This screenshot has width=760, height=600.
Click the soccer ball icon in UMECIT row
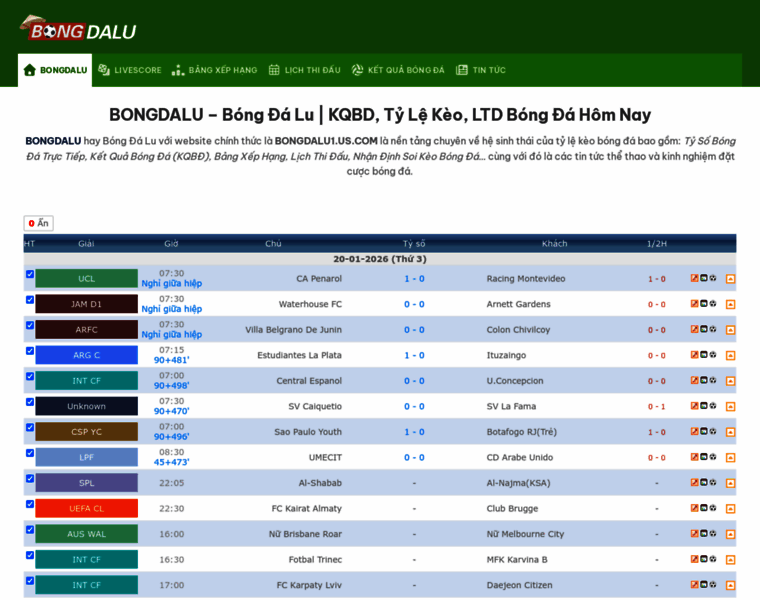[x=713, y=457]
